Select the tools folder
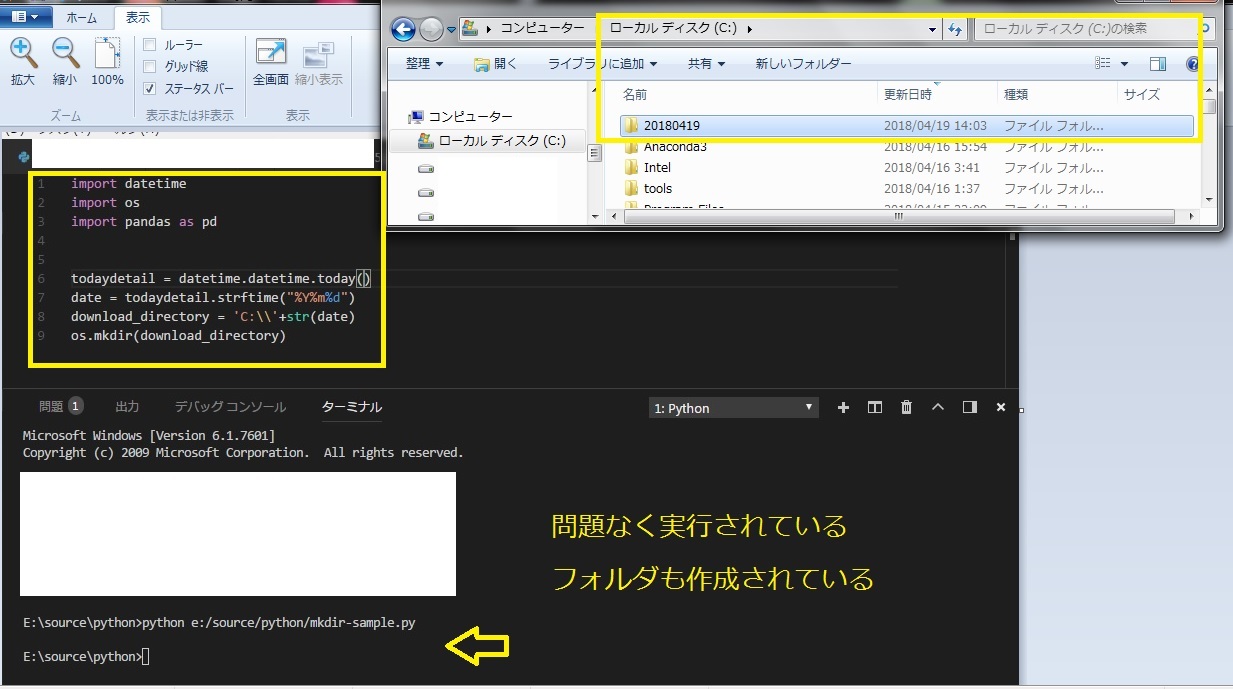Screen dimensions: 1233x689 658,188
